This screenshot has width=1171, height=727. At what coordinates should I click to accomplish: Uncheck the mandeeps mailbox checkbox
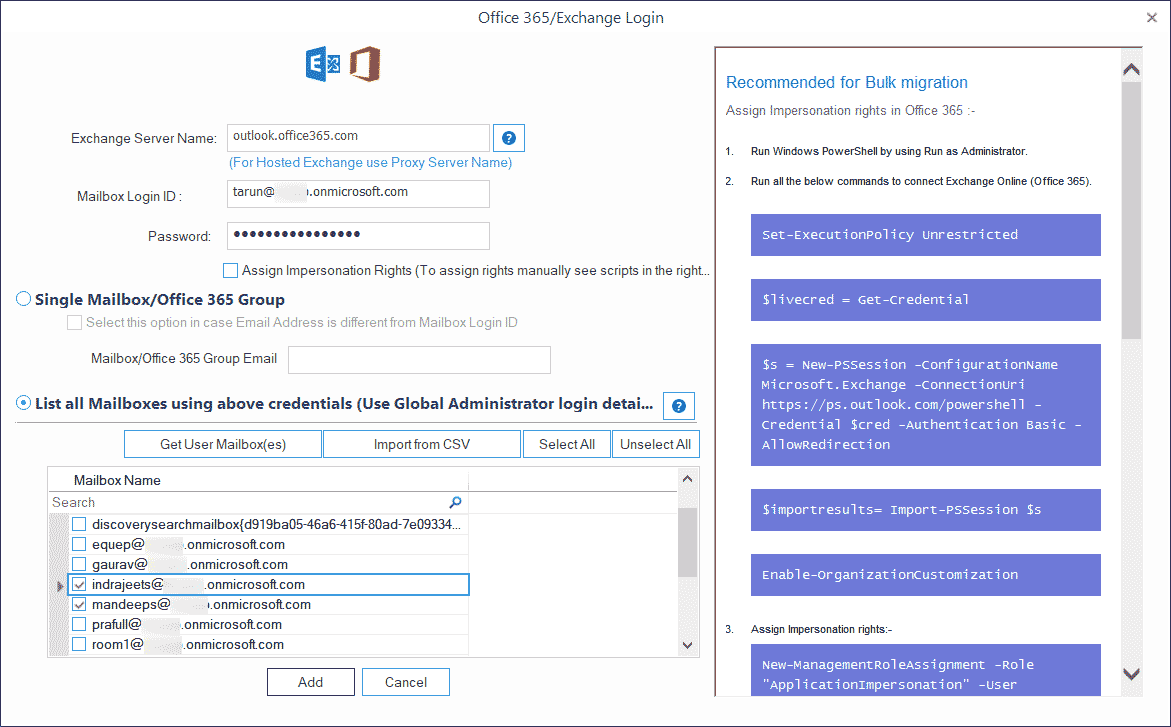coord(79,604)
